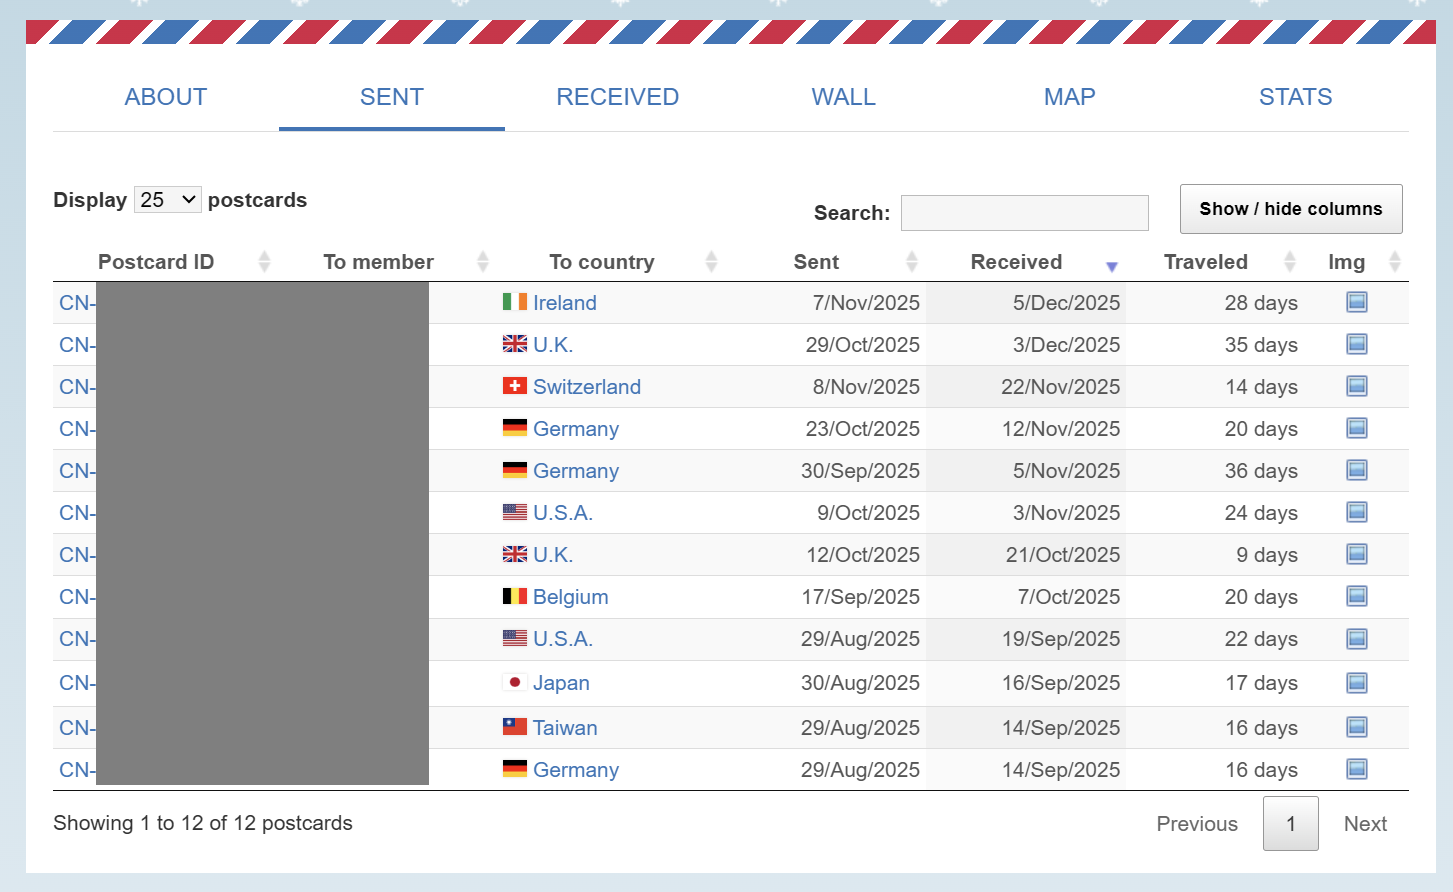This screenshot has height=892, width=1453.
Task: Open Show / hide columns menu
Action: pos(1290,209)
